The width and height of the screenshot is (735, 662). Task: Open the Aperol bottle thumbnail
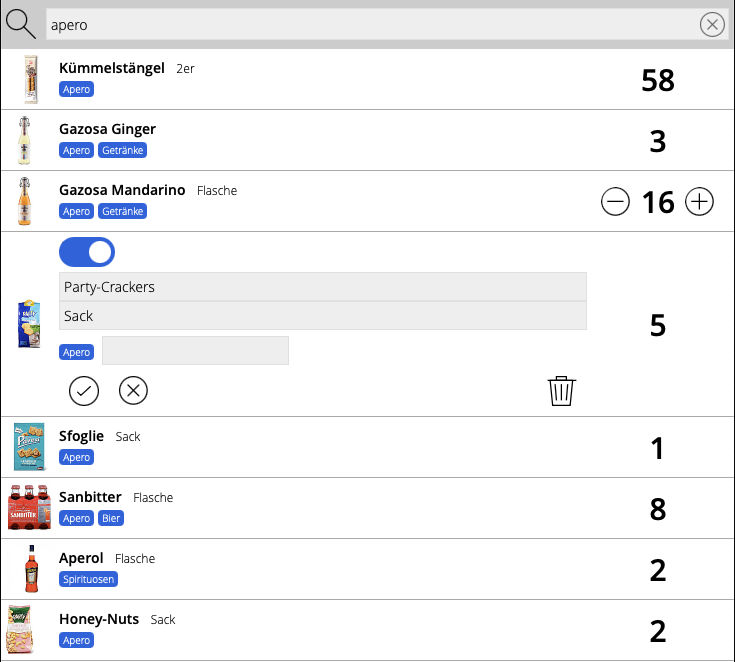pos(32,569)
